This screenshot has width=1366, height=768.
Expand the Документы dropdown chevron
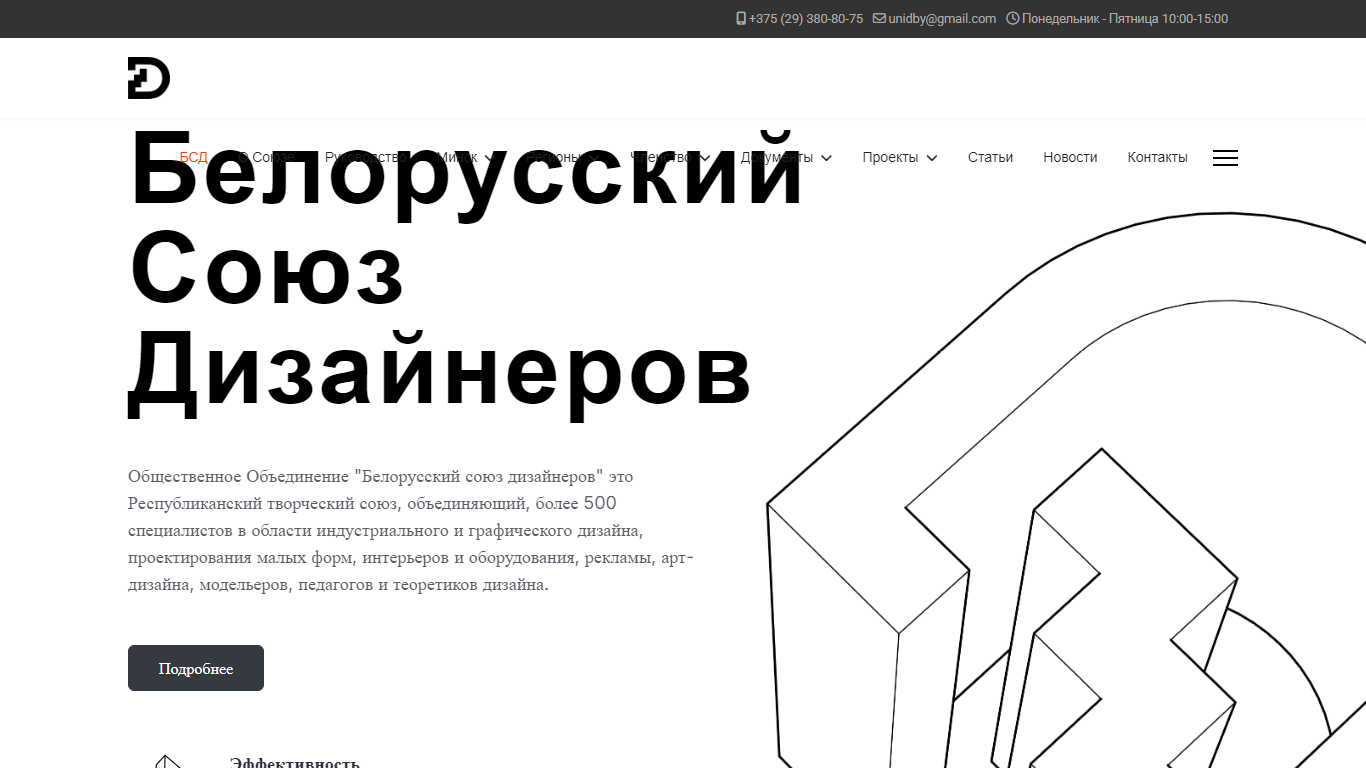point(826,158)
